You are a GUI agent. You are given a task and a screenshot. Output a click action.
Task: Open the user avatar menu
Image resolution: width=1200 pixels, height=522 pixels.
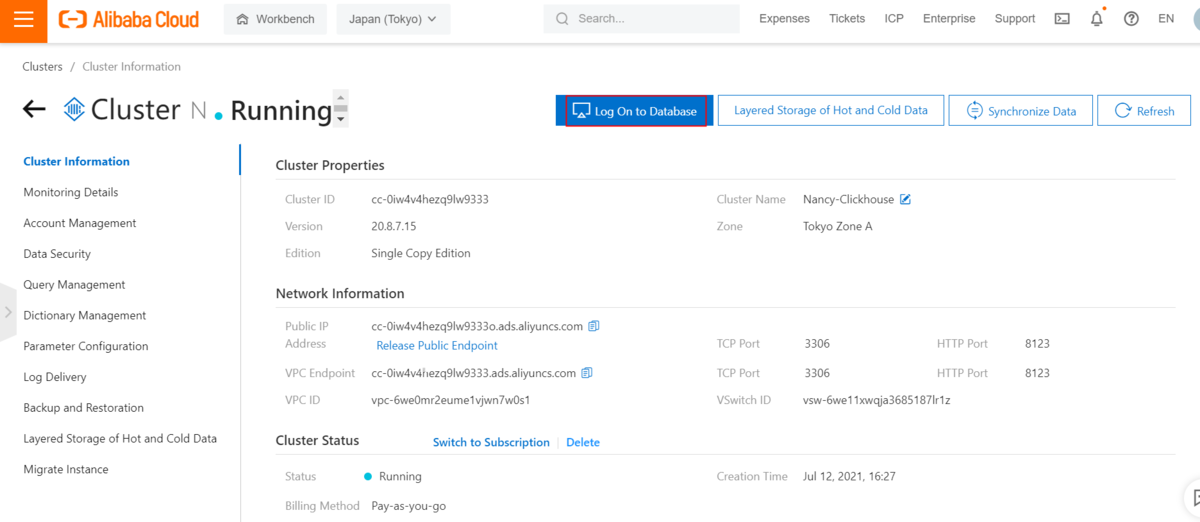coord(1196,19)
